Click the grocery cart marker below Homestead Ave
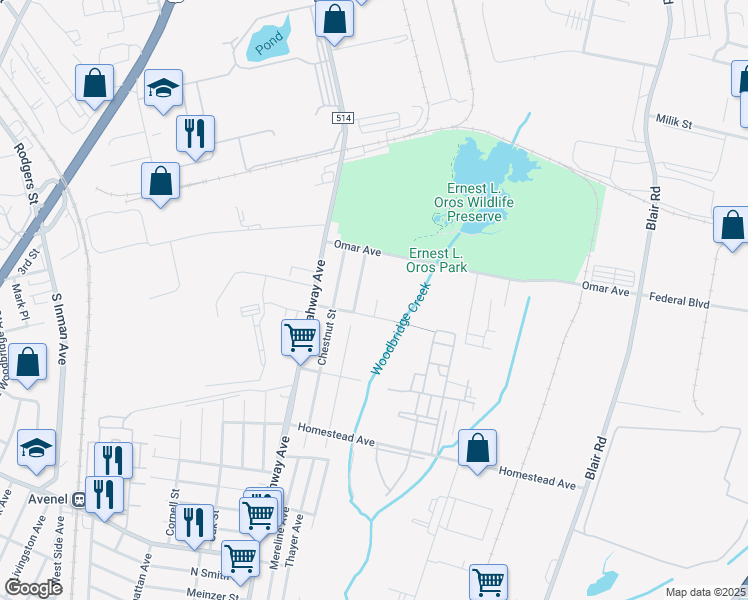Image resolution: width=748 pixels, height=600 pixels. [488, 583]
